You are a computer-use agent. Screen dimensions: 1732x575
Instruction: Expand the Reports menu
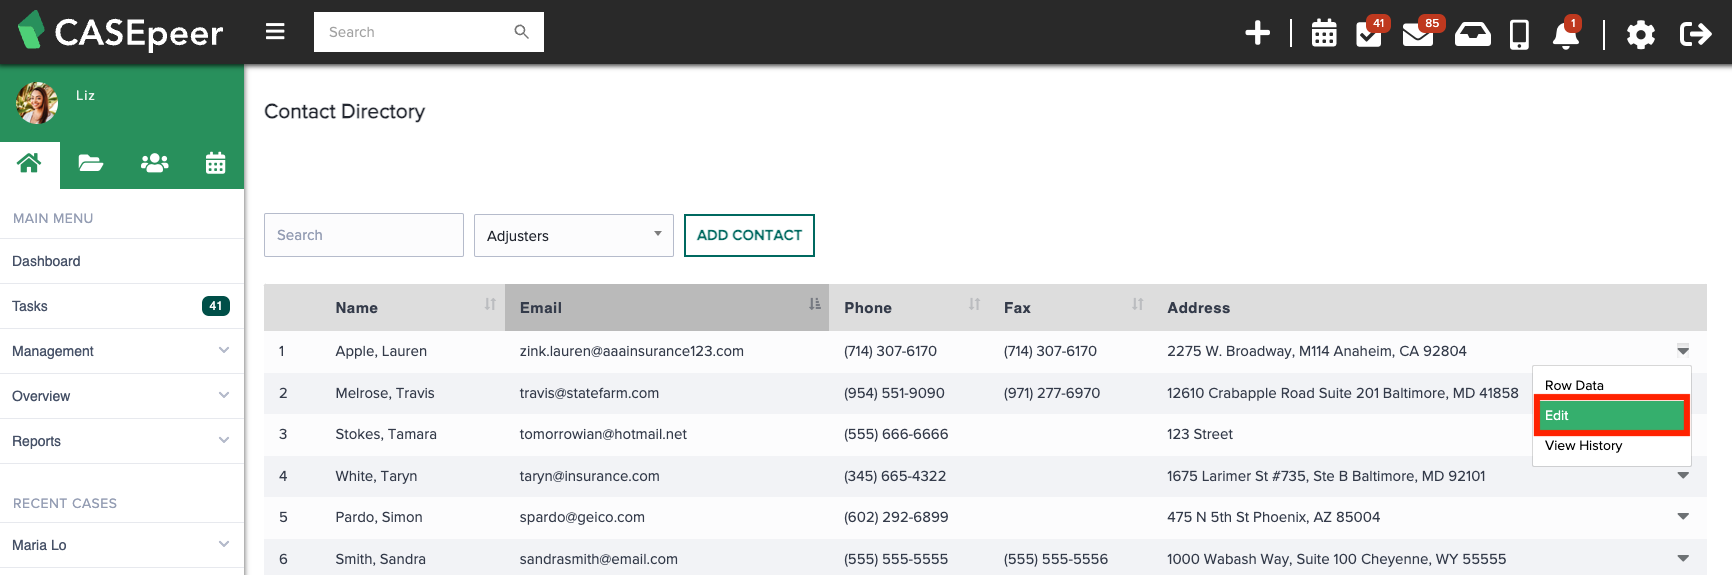point(122,441)
